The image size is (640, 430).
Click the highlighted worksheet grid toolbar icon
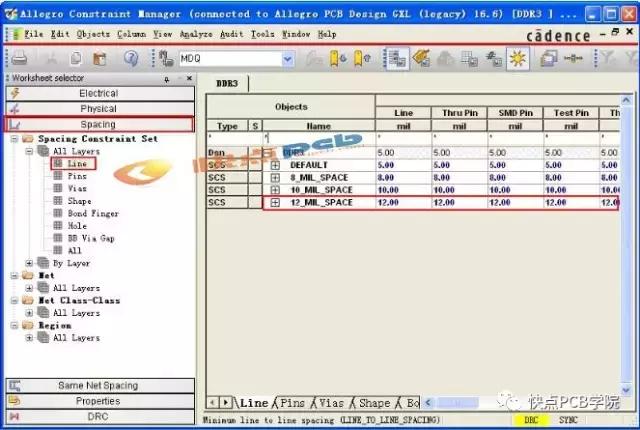point(397,58)
